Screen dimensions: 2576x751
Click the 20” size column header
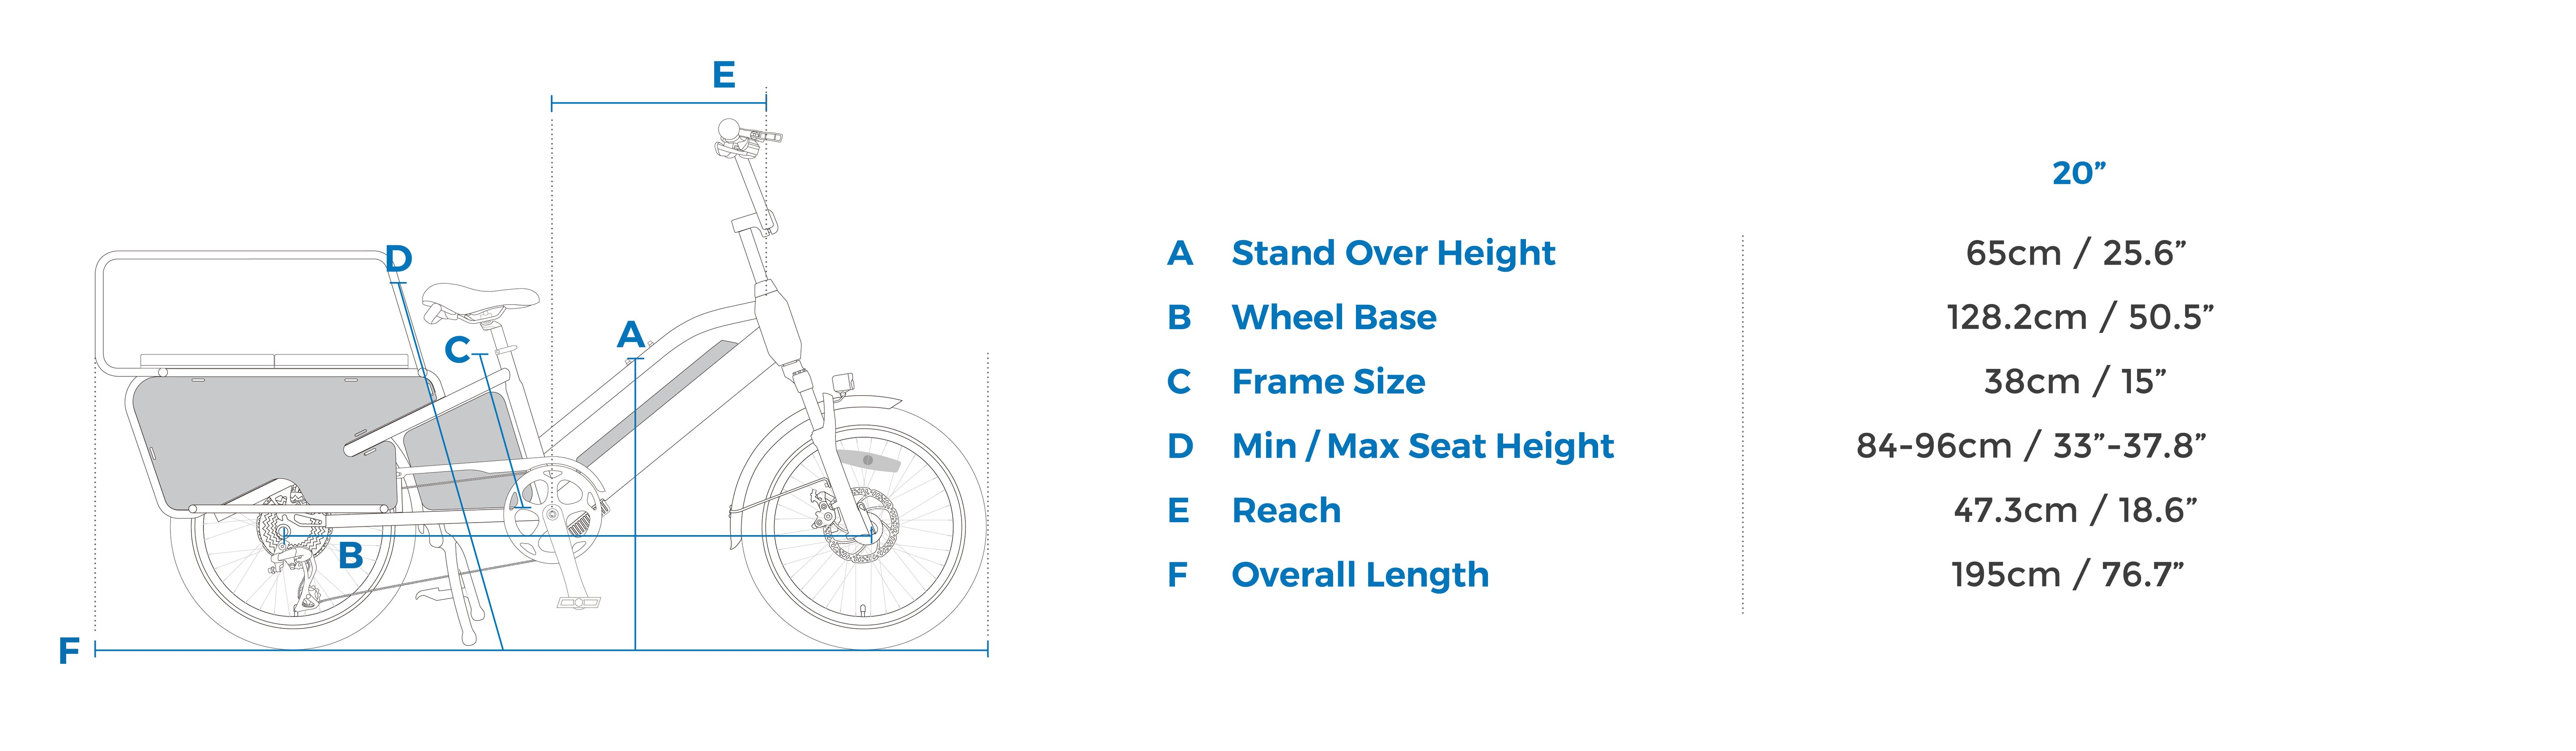point(2079,173)
